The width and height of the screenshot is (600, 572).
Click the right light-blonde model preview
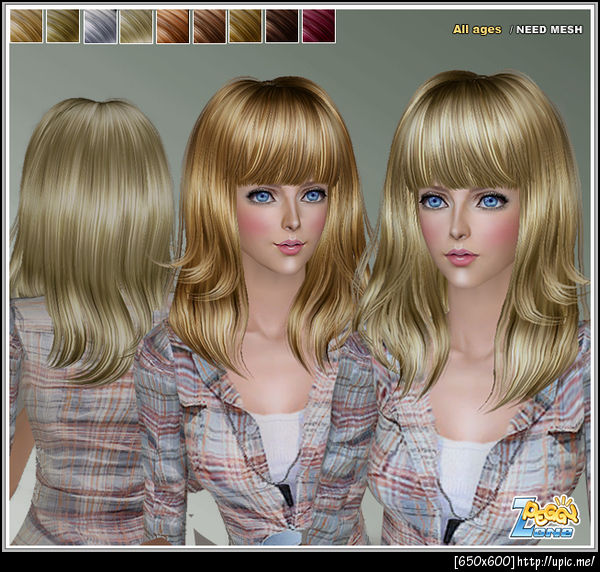click(473, 306)
